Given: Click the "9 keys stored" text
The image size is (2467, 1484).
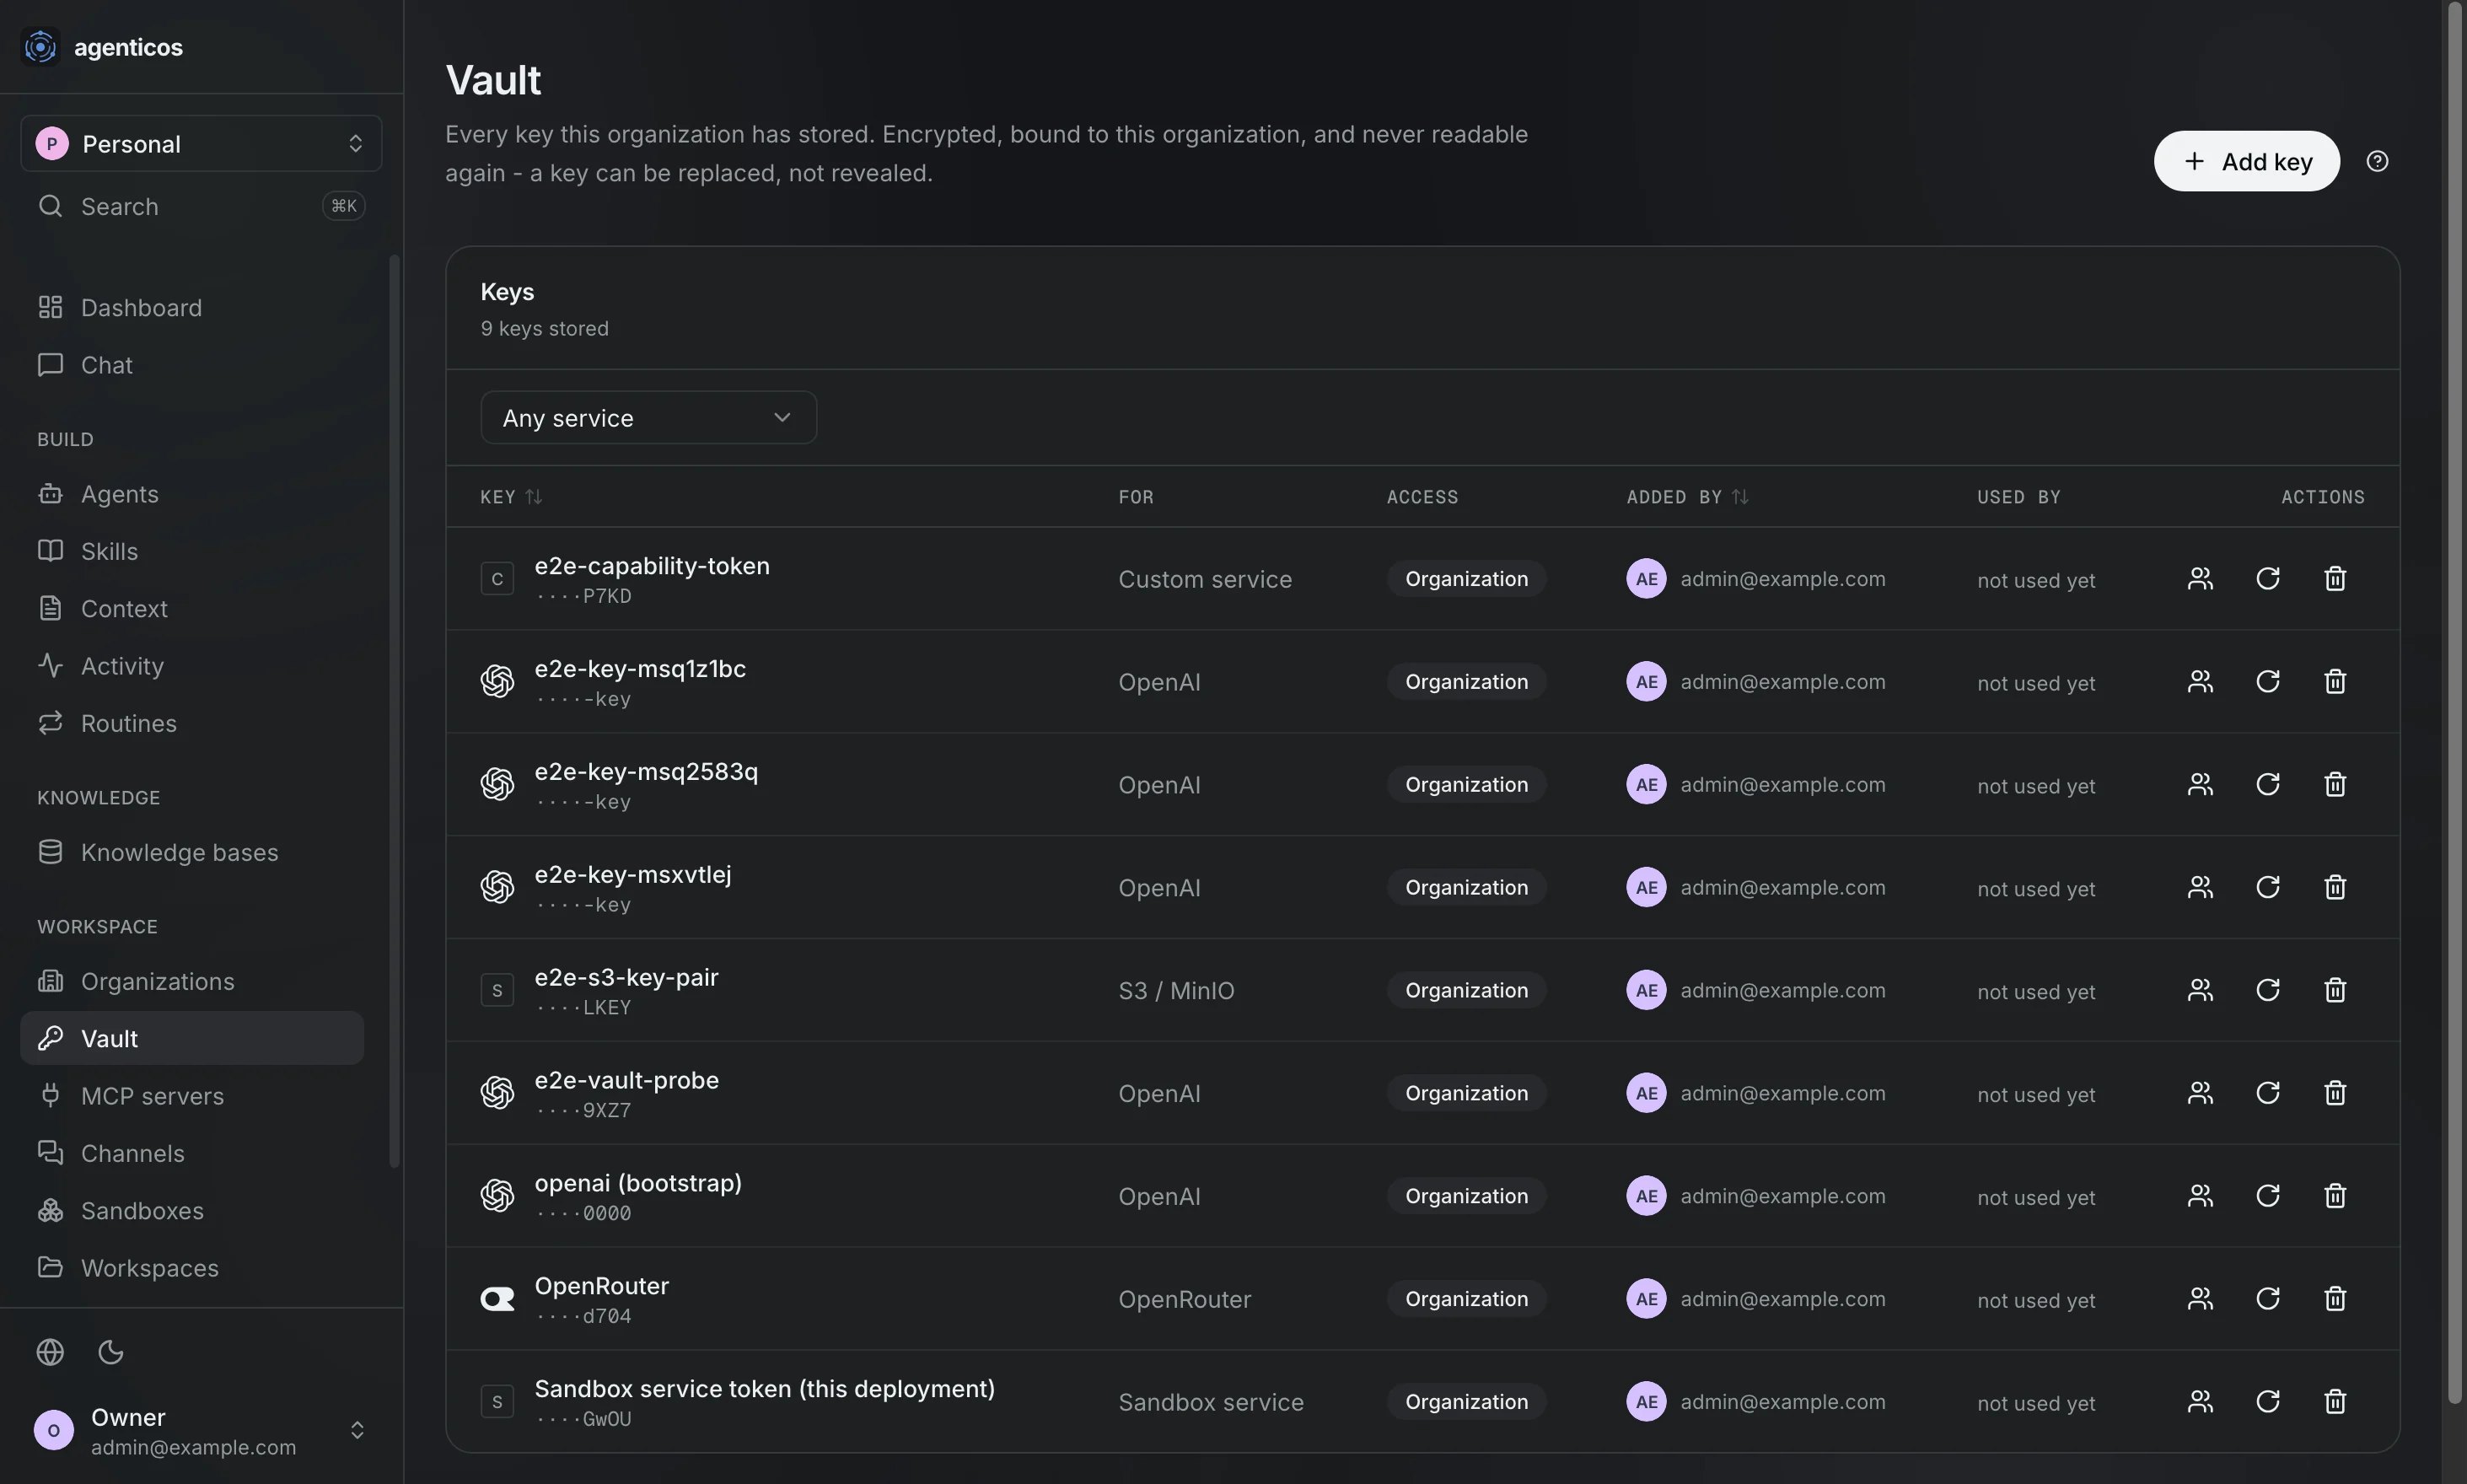Looking at the screenshot, I should (544, 329).
